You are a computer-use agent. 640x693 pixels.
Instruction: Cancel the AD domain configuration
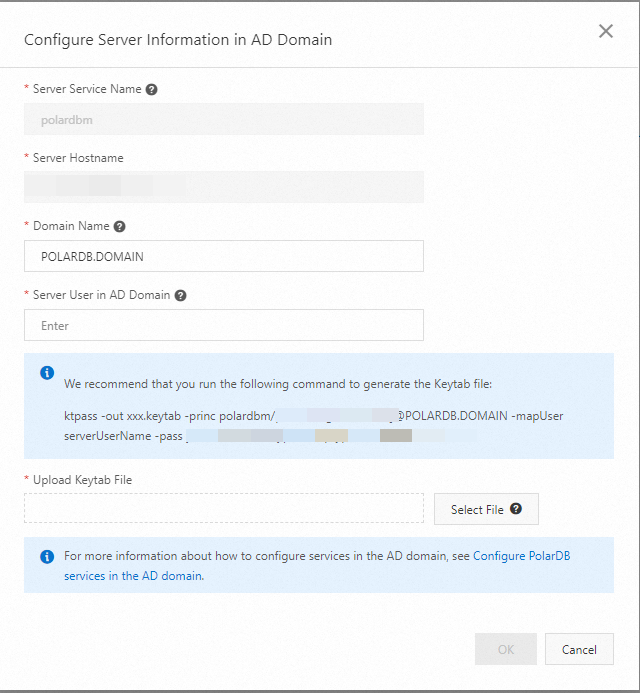click(579, 649)
